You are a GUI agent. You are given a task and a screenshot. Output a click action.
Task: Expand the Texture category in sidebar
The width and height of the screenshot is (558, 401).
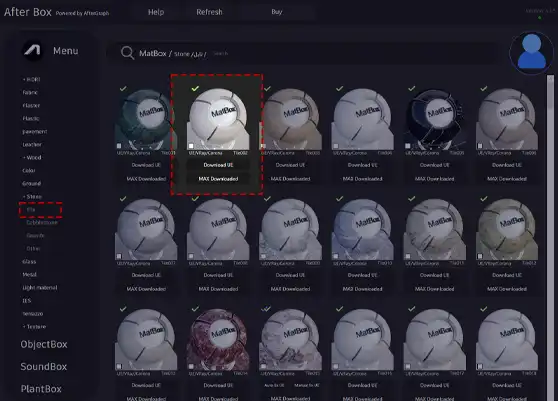point(35,326)
